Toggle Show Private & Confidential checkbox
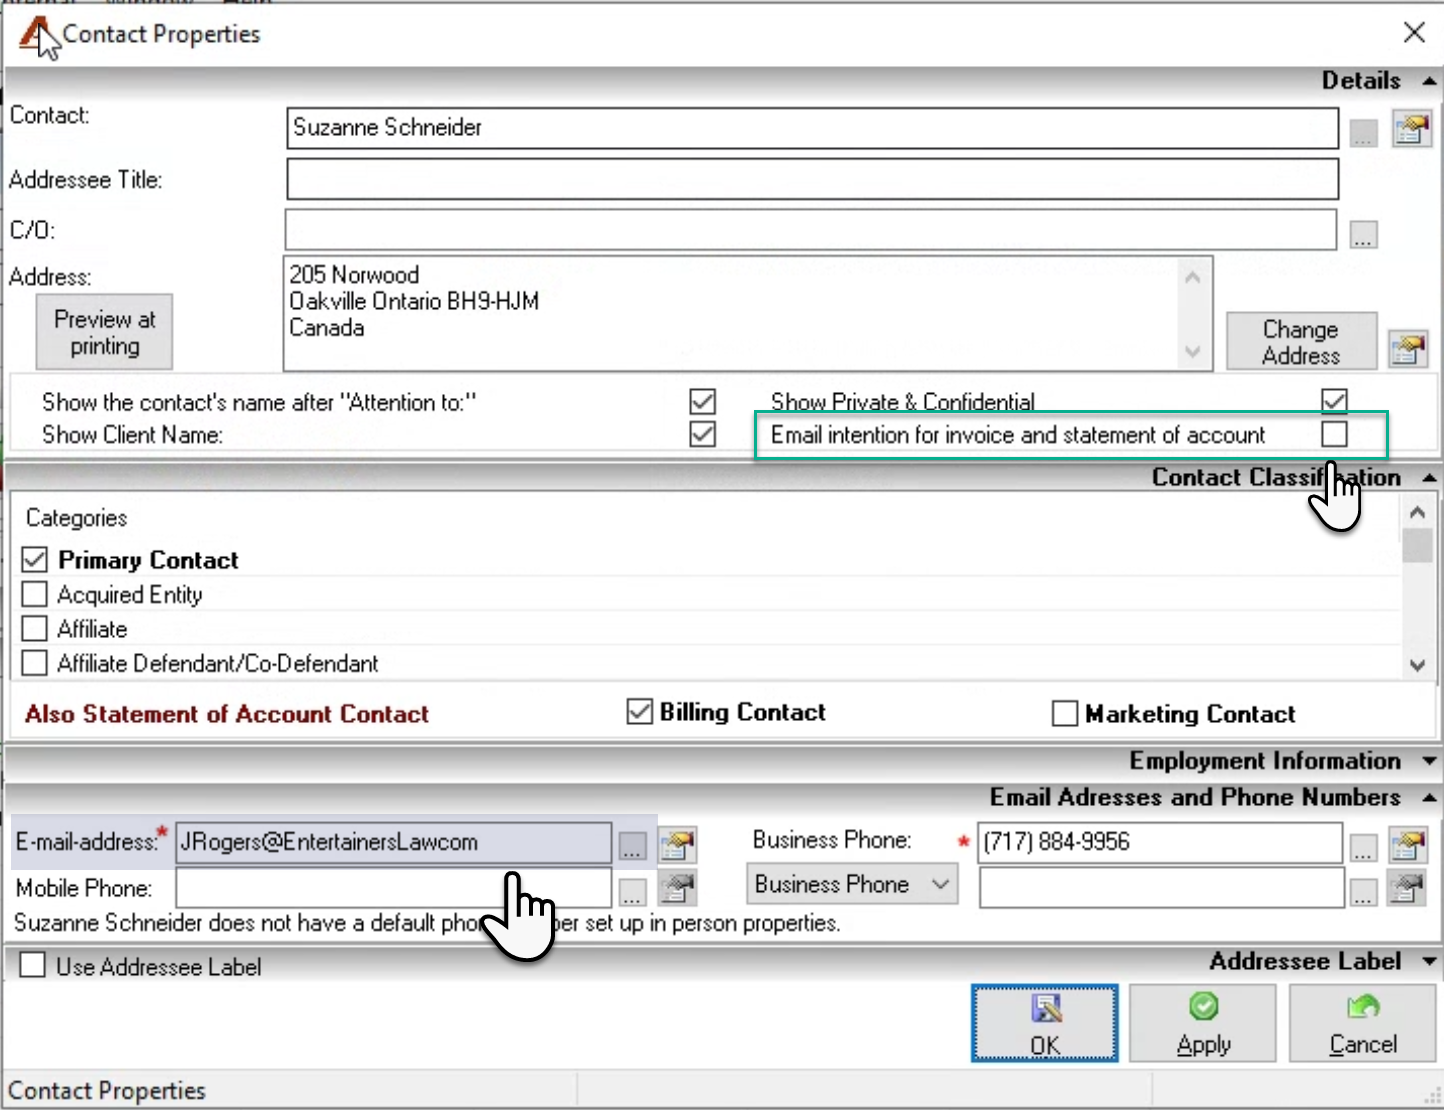Image resolution: width=1444 pixels, height=1110 pixels. click(1334, 401)
